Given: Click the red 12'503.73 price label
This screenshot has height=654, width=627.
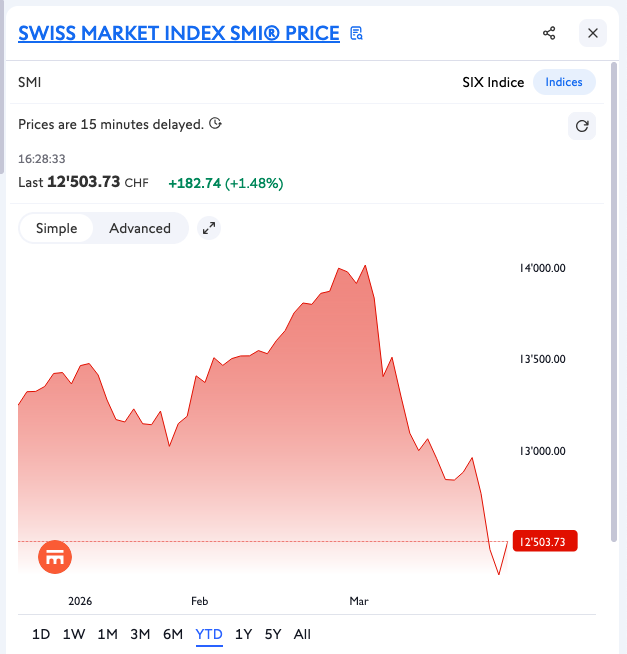Looking at the screenshot, I should 545,541.
